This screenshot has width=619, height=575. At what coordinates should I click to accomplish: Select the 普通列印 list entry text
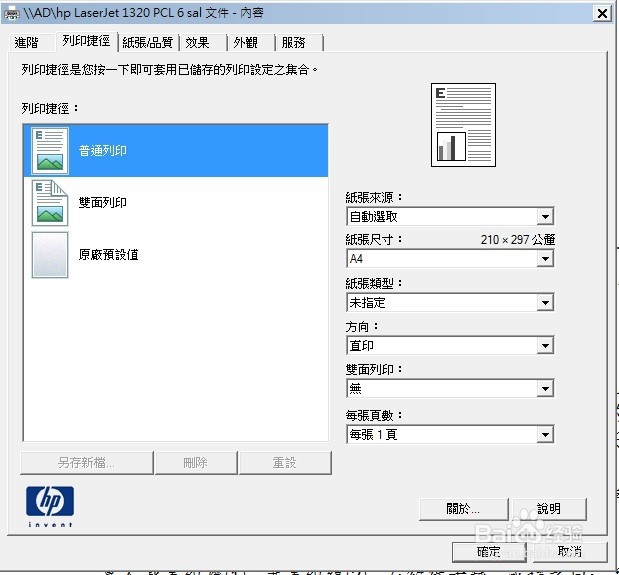tap(103, 151)
